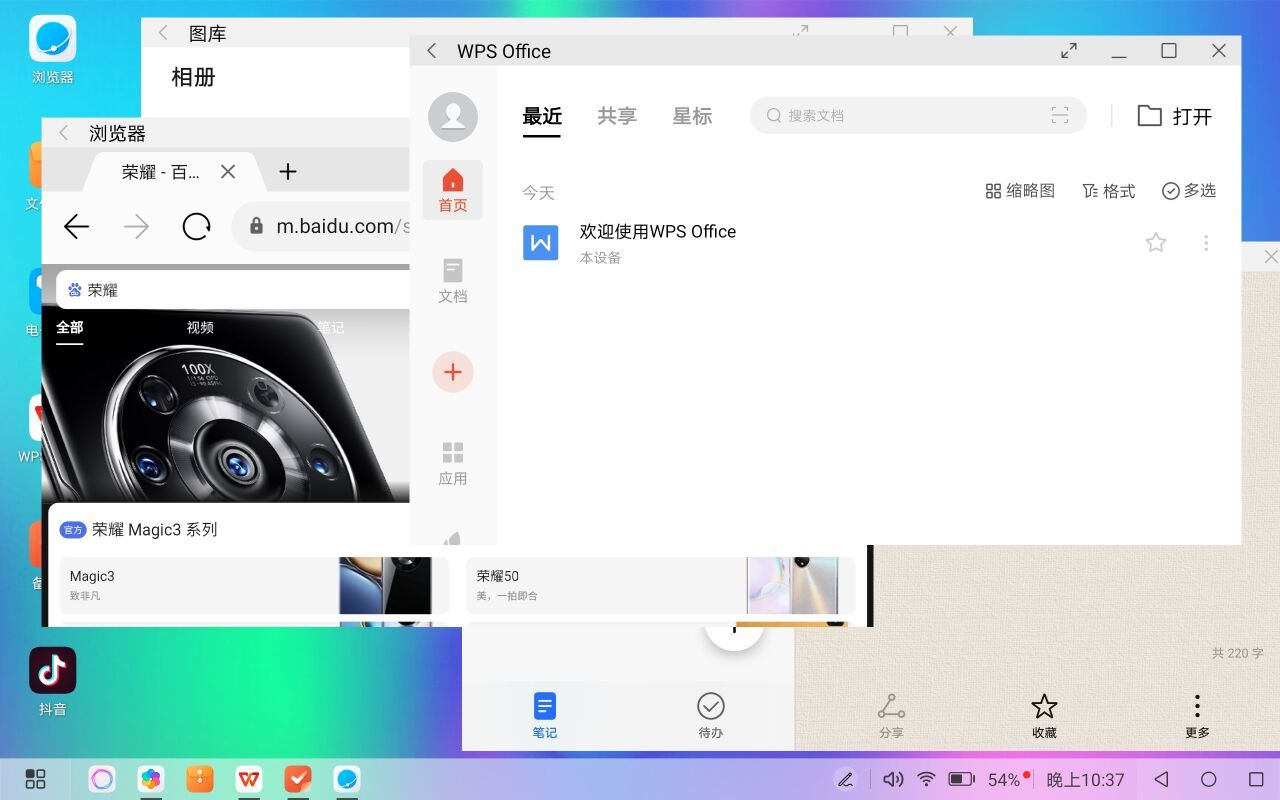
Task: Open the 浏览器 desktop shortcut
Action: point(52,49)
